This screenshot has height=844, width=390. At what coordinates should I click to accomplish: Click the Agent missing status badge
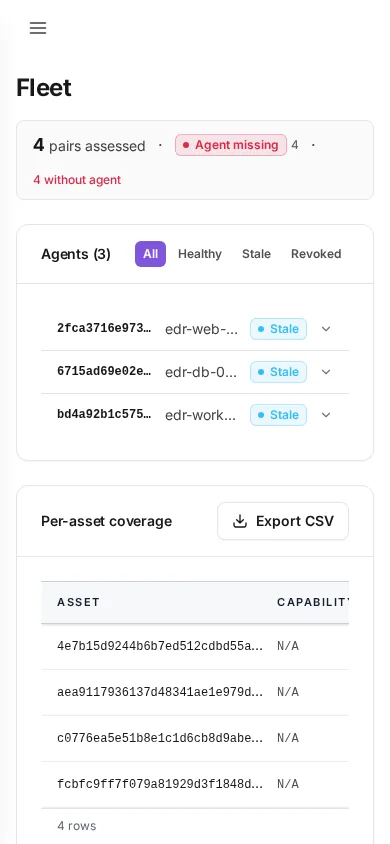pos(231,145)
